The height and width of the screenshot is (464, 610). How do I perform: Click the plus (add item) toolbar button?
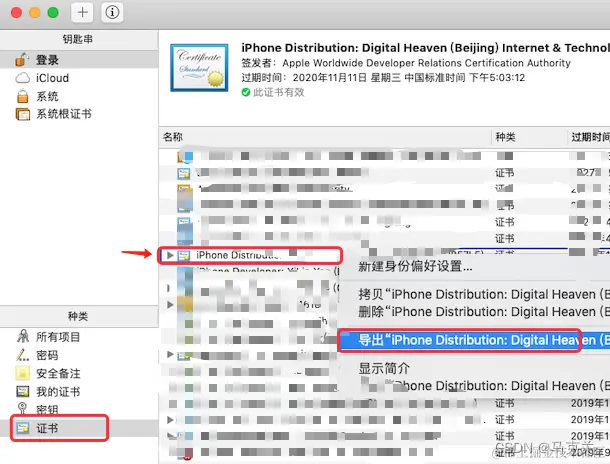click(82, 12)
